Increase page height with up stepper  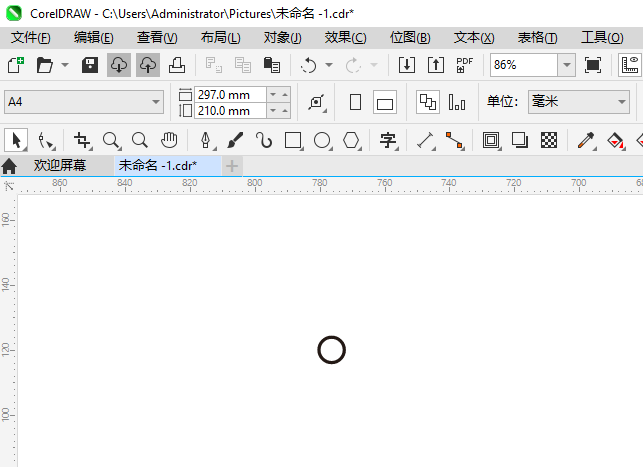click(x=285, y=111)
